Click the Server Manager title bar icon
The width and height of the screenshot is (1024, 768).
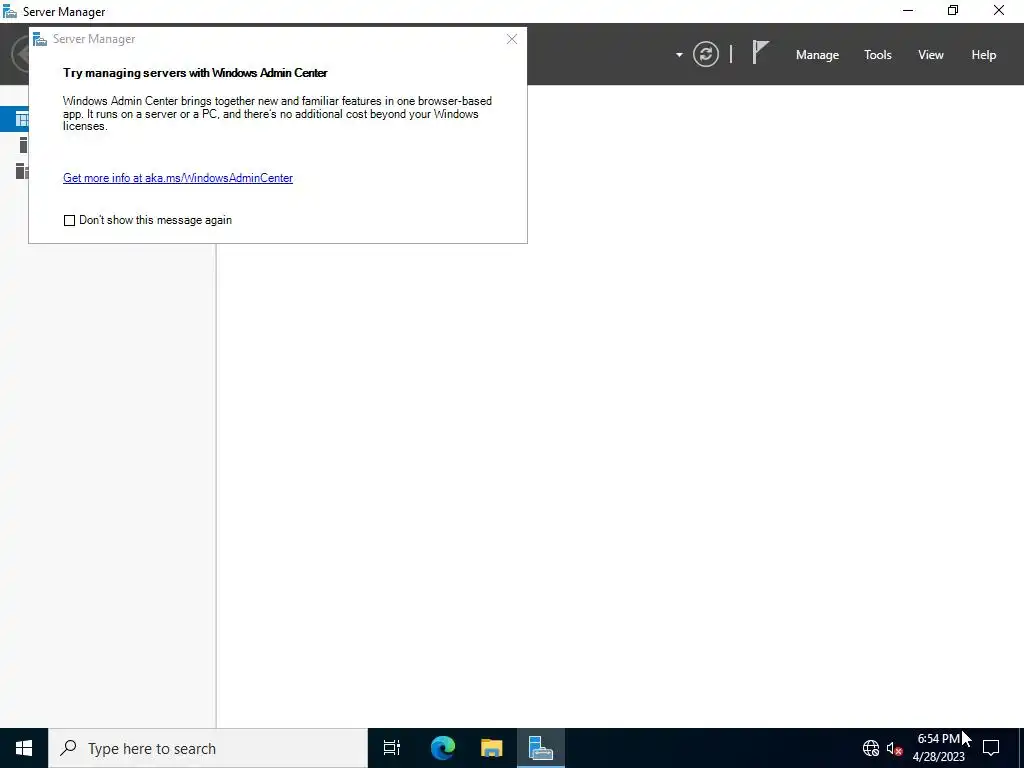click(x=10, y=11)
